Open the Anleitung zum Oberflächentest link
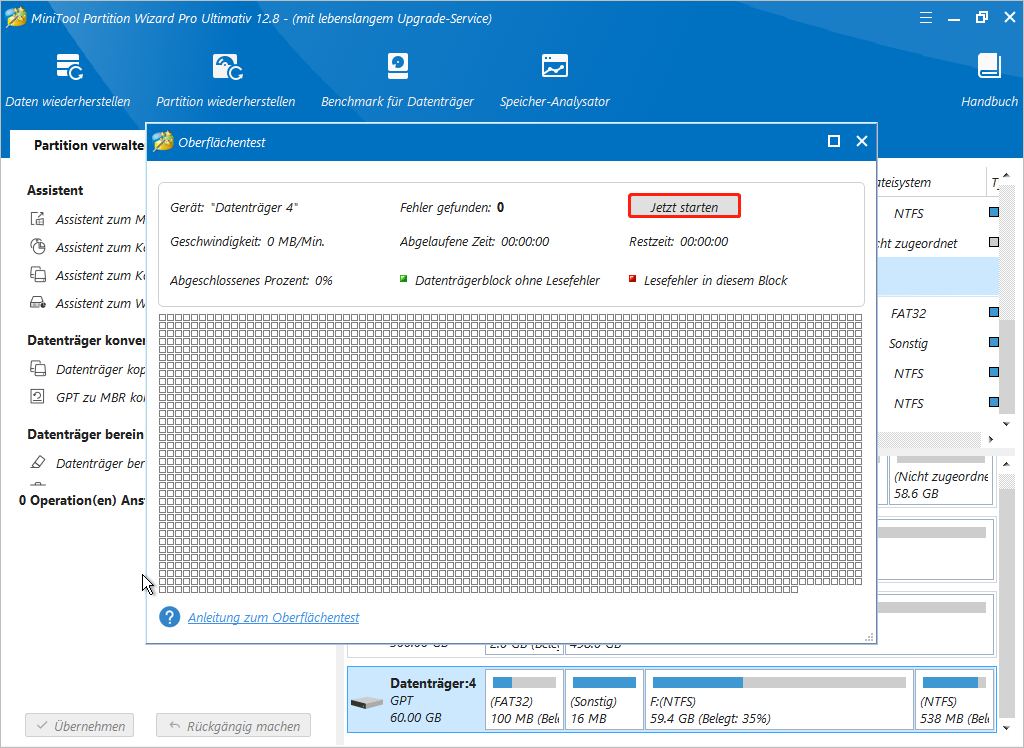The image size is (1024, 748). (274, 617)
